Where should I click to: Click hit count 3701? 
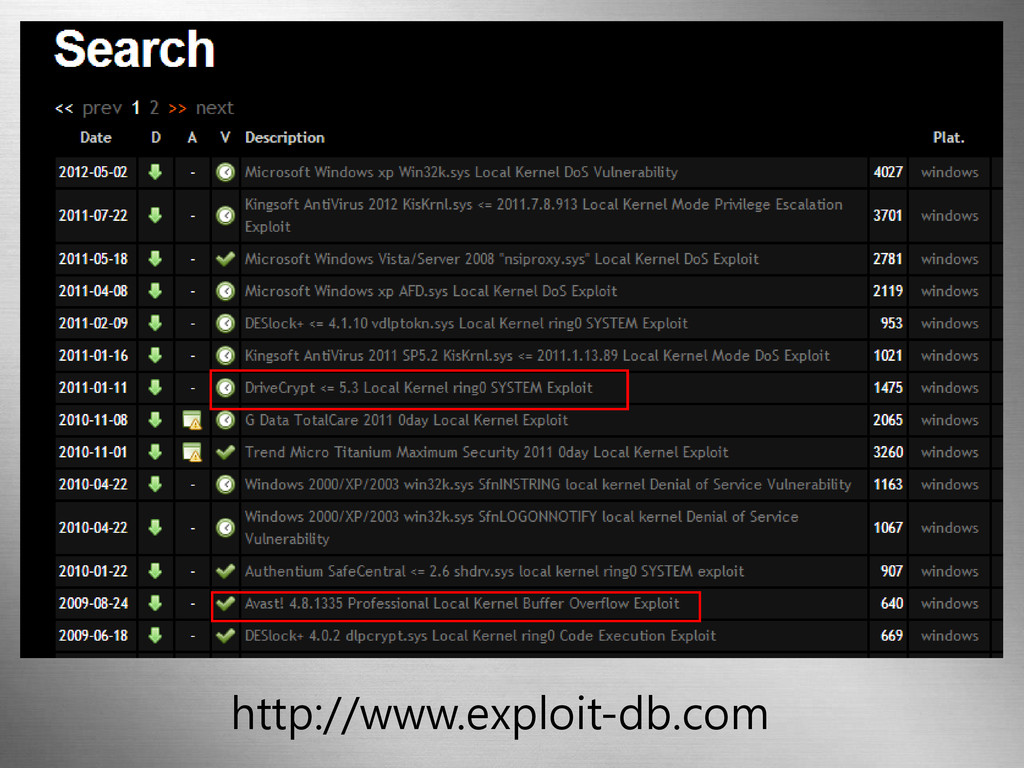coord(888,216)
